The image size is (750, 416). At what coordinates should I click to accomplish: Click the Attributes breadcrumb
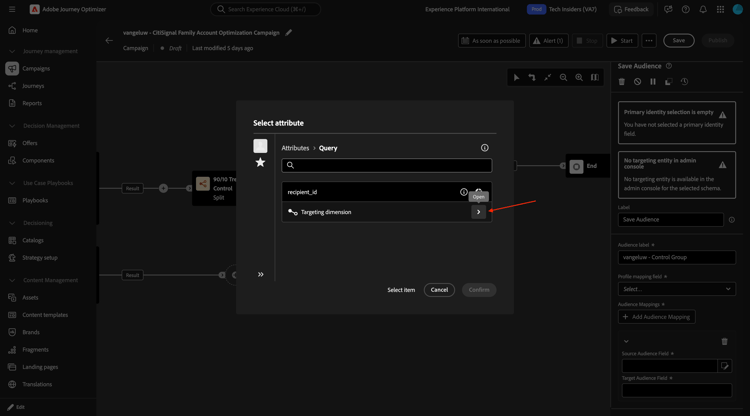(295, 148)
